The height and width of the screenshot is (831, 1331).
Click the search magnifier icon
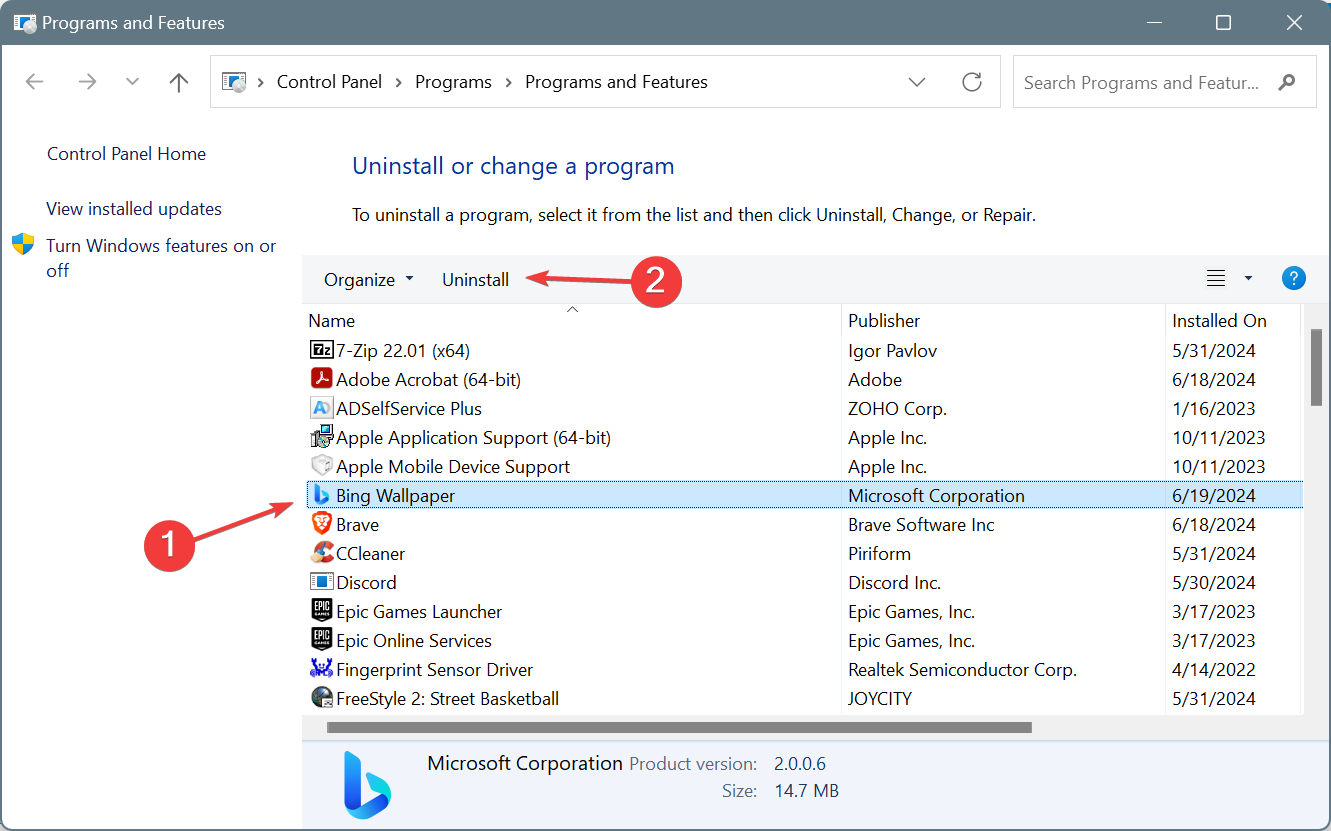1288,82
